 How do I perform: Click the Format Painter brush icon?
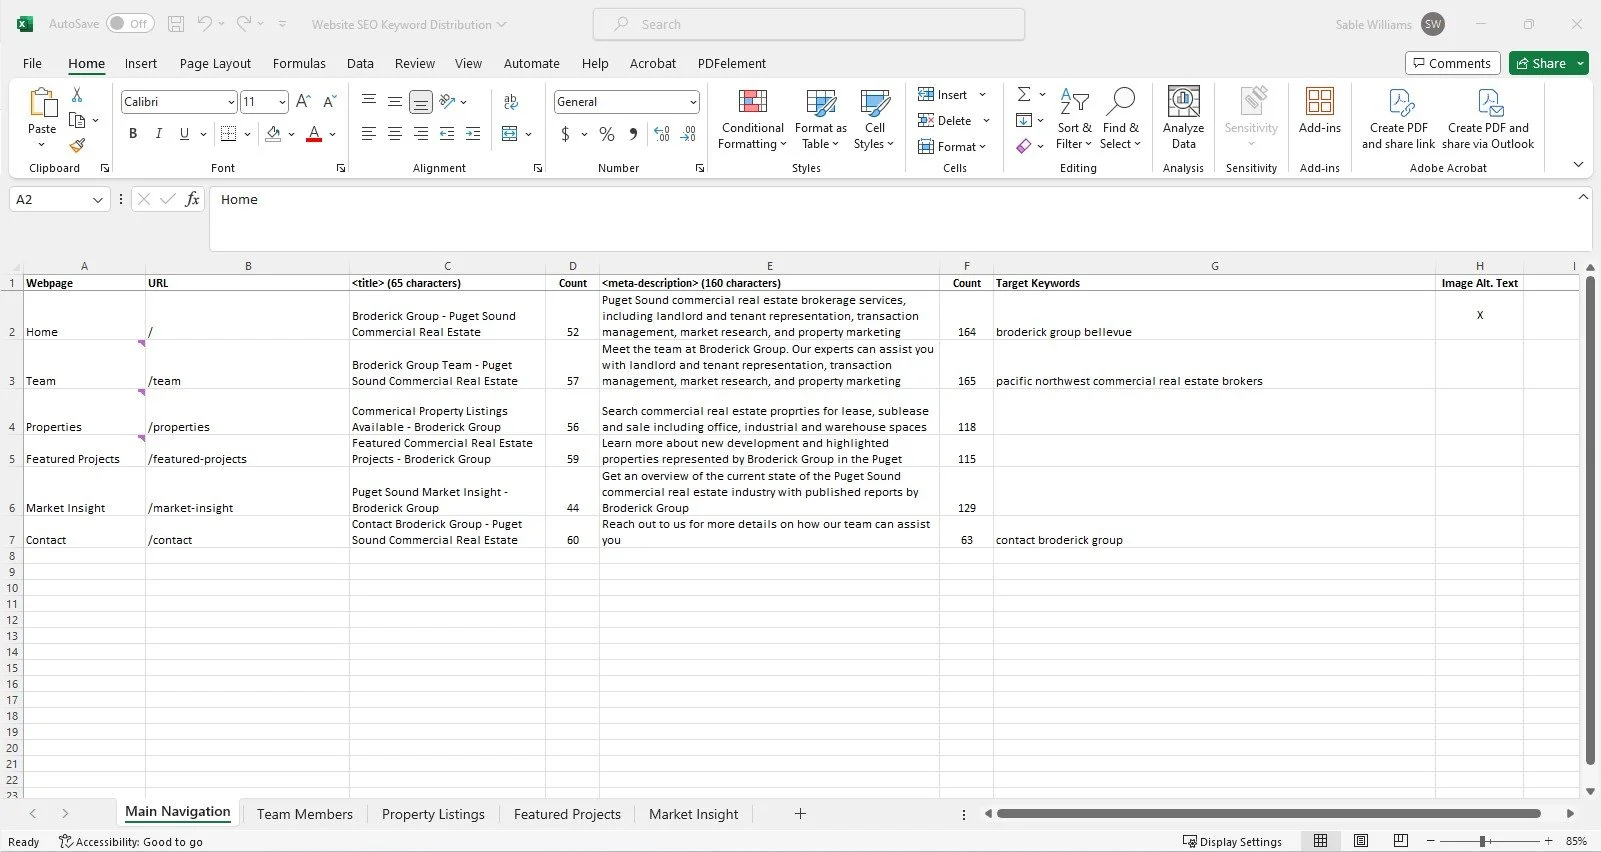click(x=77, y=145)
